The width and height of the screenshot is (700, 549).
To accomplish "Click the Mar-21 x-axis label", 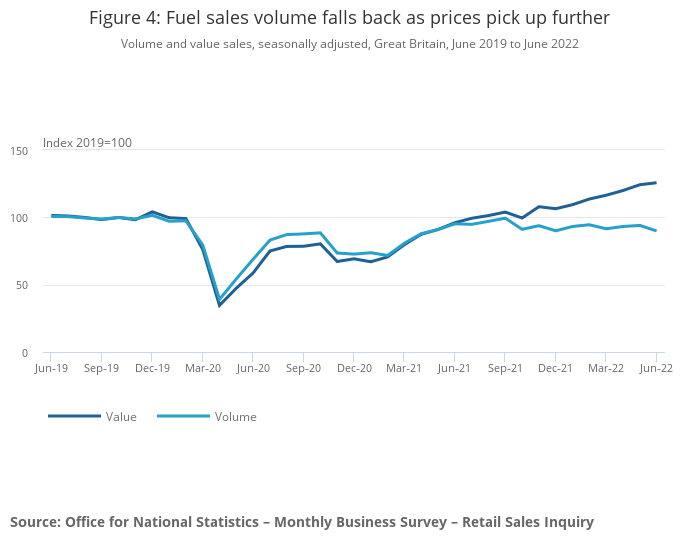I will [x=403, y=368].
